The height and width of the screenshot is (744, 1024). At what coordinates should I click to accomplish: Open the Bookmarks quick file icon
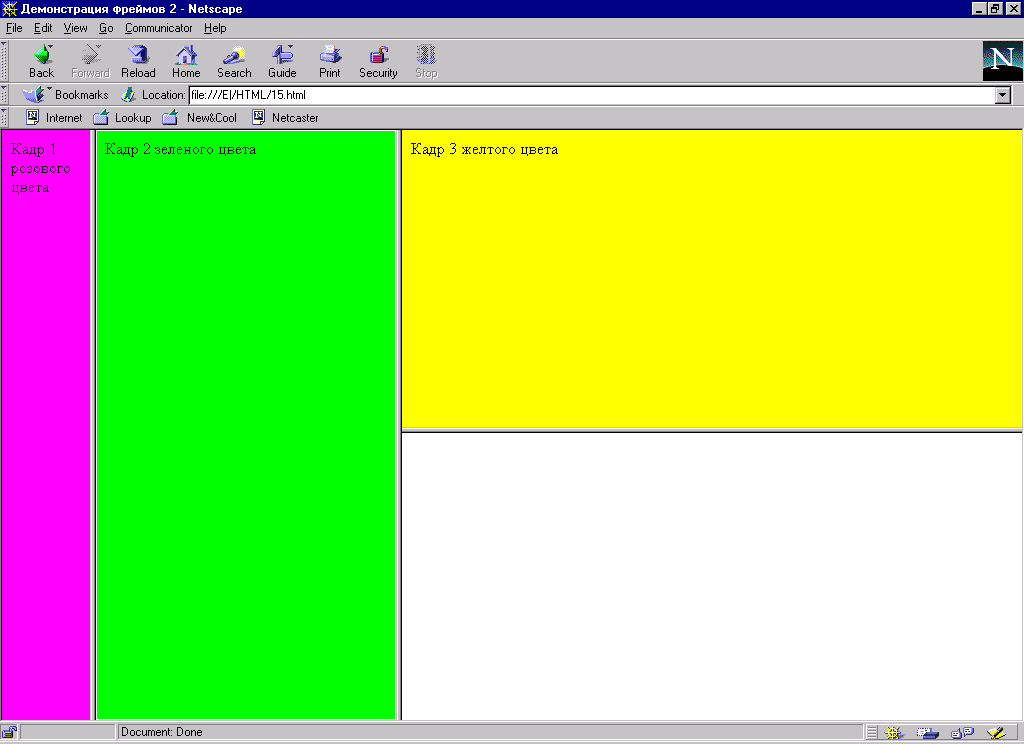click(x=34, y=95)
